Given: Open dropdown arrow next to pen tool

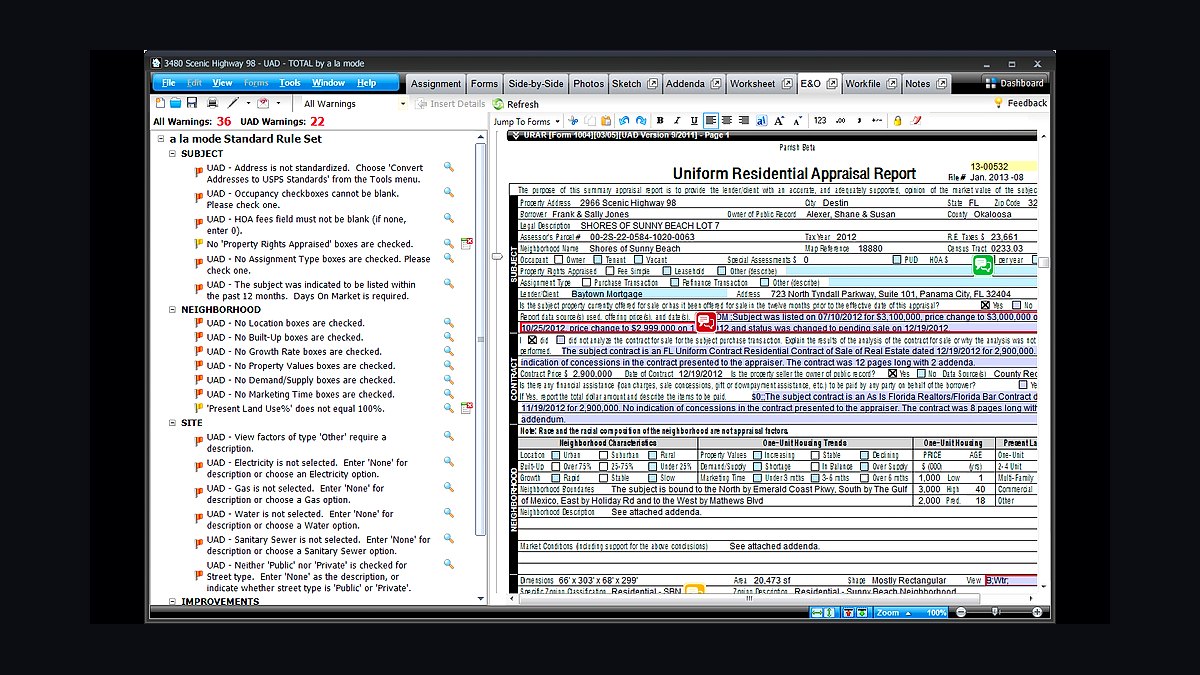Looking at the screenshot, I should click(x=248, y=103).
